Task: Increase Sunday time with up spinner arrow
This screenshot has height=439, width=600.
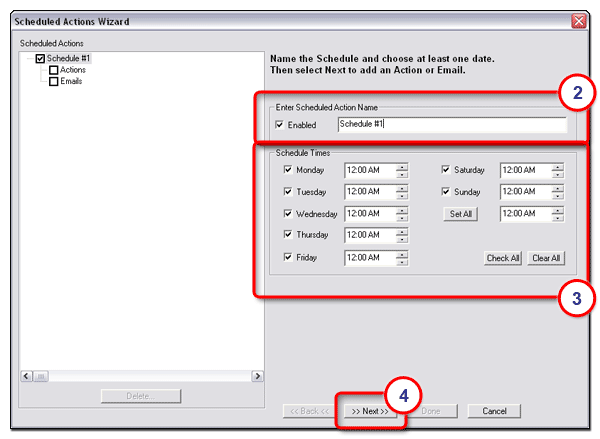Action: tap(558, 188)
